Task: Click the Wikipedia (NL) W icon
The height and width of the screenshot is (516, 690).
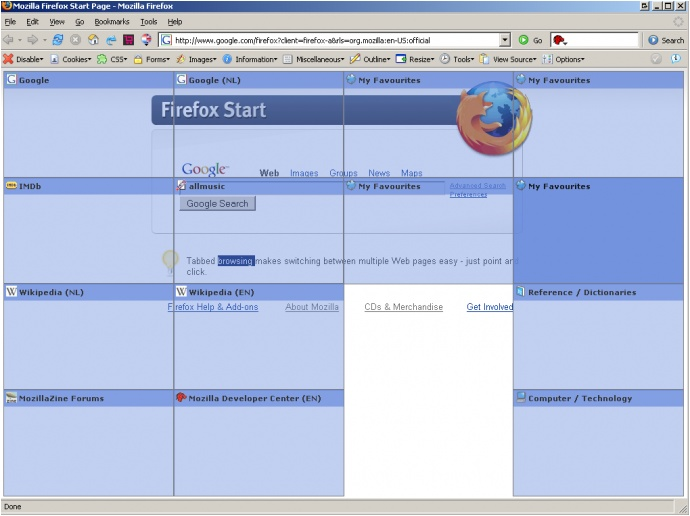Action: pyautogui.click(x=11, y=292)
